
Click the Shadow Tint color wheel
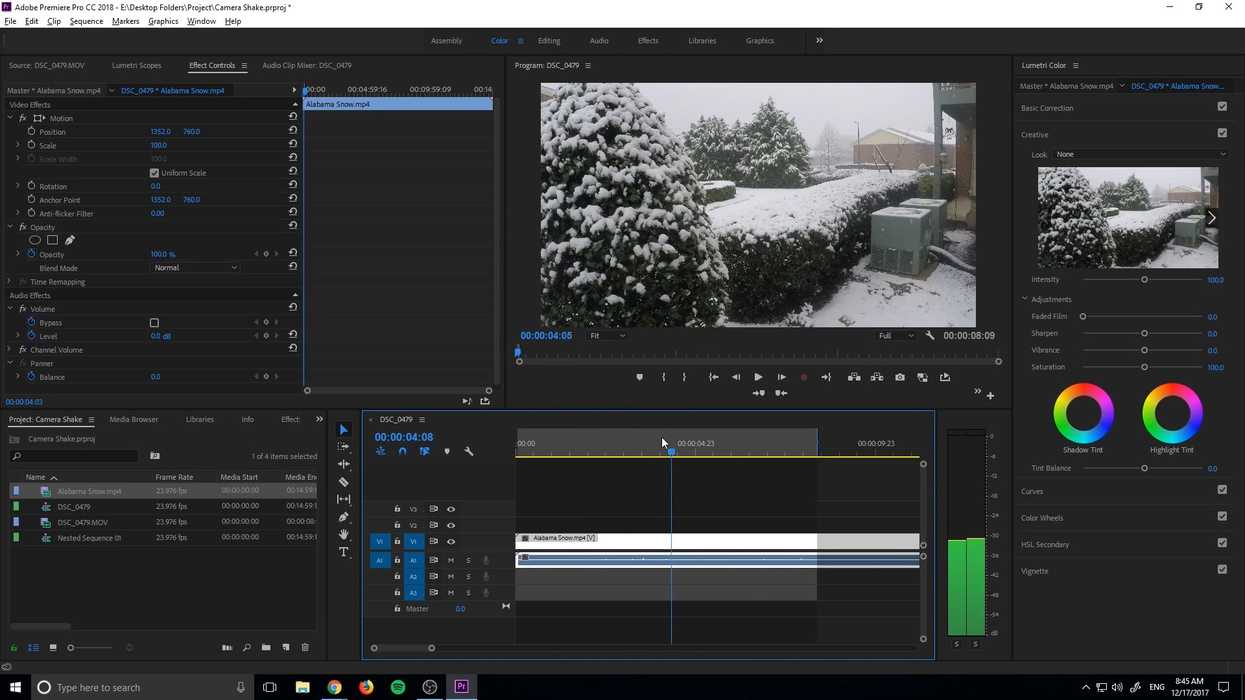pos(1084,413)
